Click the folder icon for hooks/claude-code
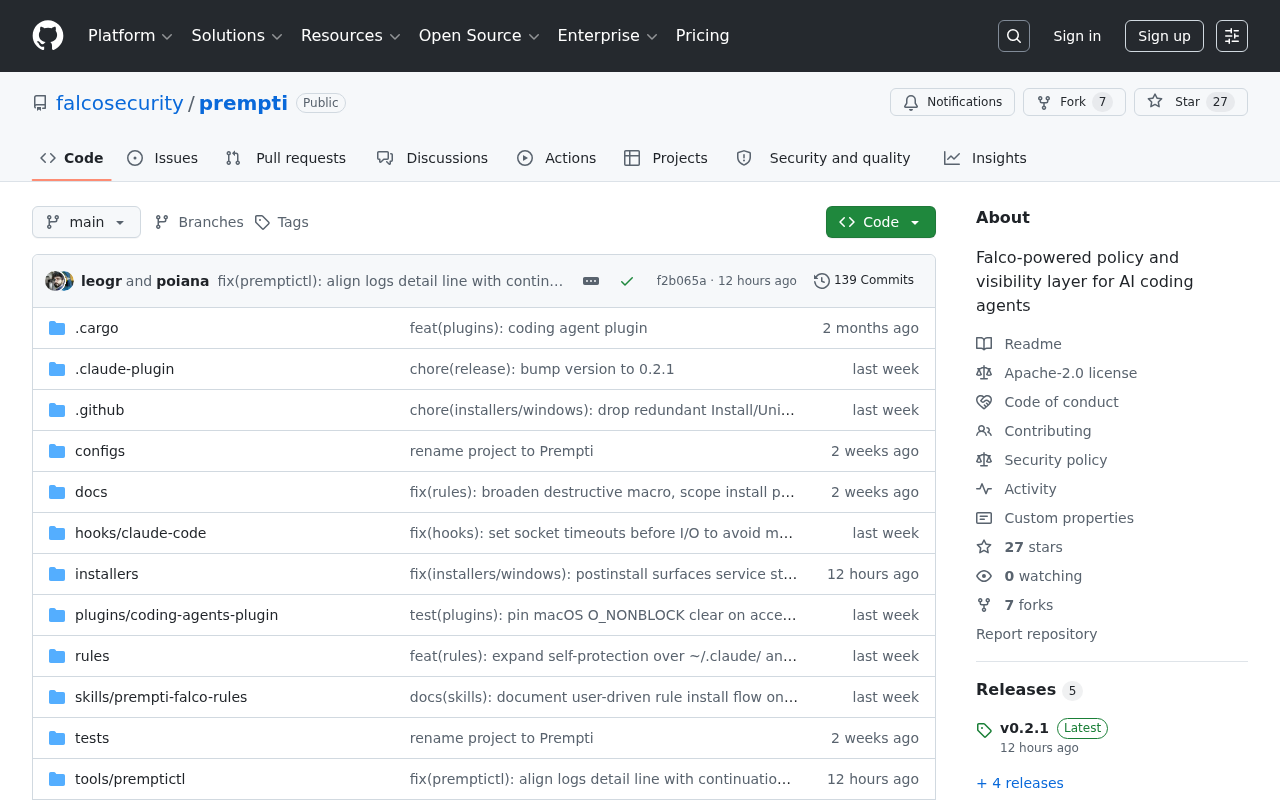Image resolution: width=1280 pixels, height=800 pixels. tap(57, 533)
